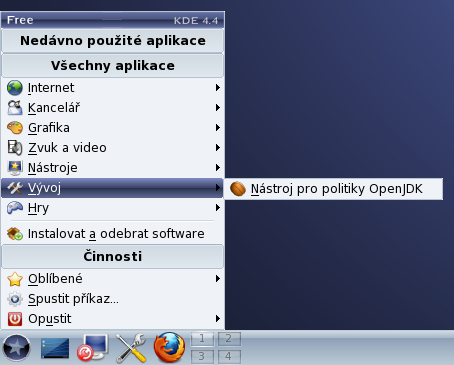Switch to virtual desktop 4
Viewport: 454px width, 365px height.
point(229,357)
